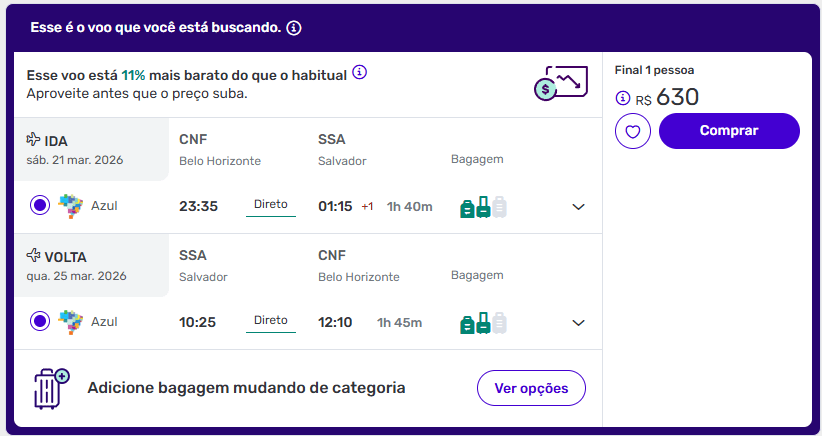Screen dimensions: 822x436
Task: Click luggage add icon at bottom
Action: click(50, 388)
